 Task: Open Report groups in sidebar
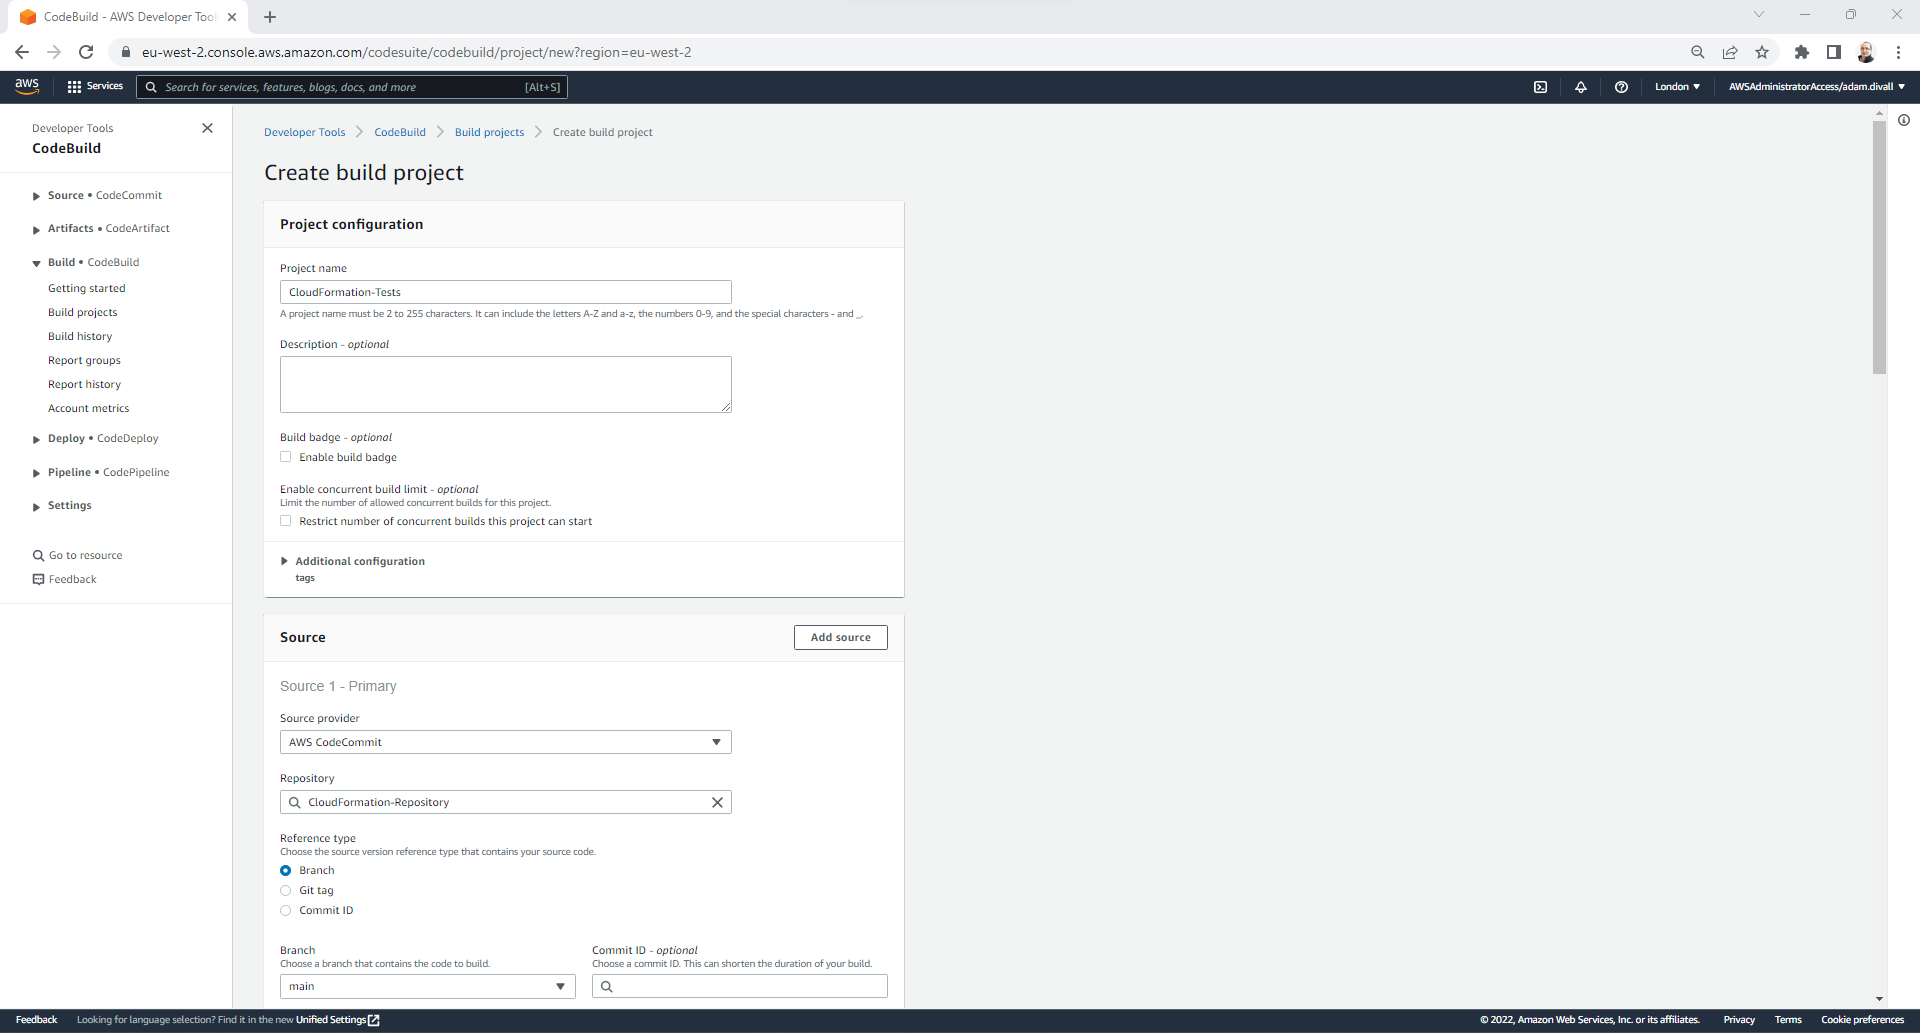pyautogui.click(x=84, y=360)
